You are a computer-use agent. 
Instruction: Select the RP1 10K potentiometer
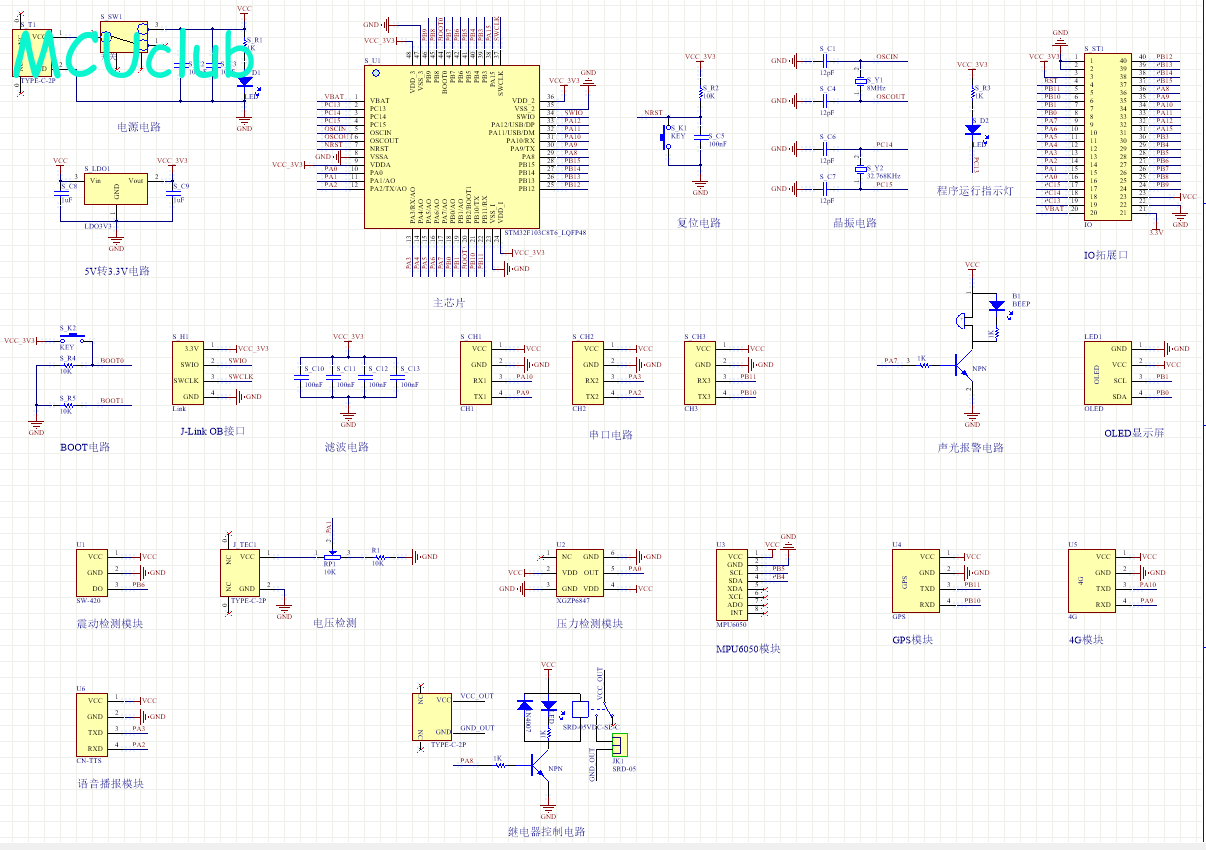(x=330, y=557)
